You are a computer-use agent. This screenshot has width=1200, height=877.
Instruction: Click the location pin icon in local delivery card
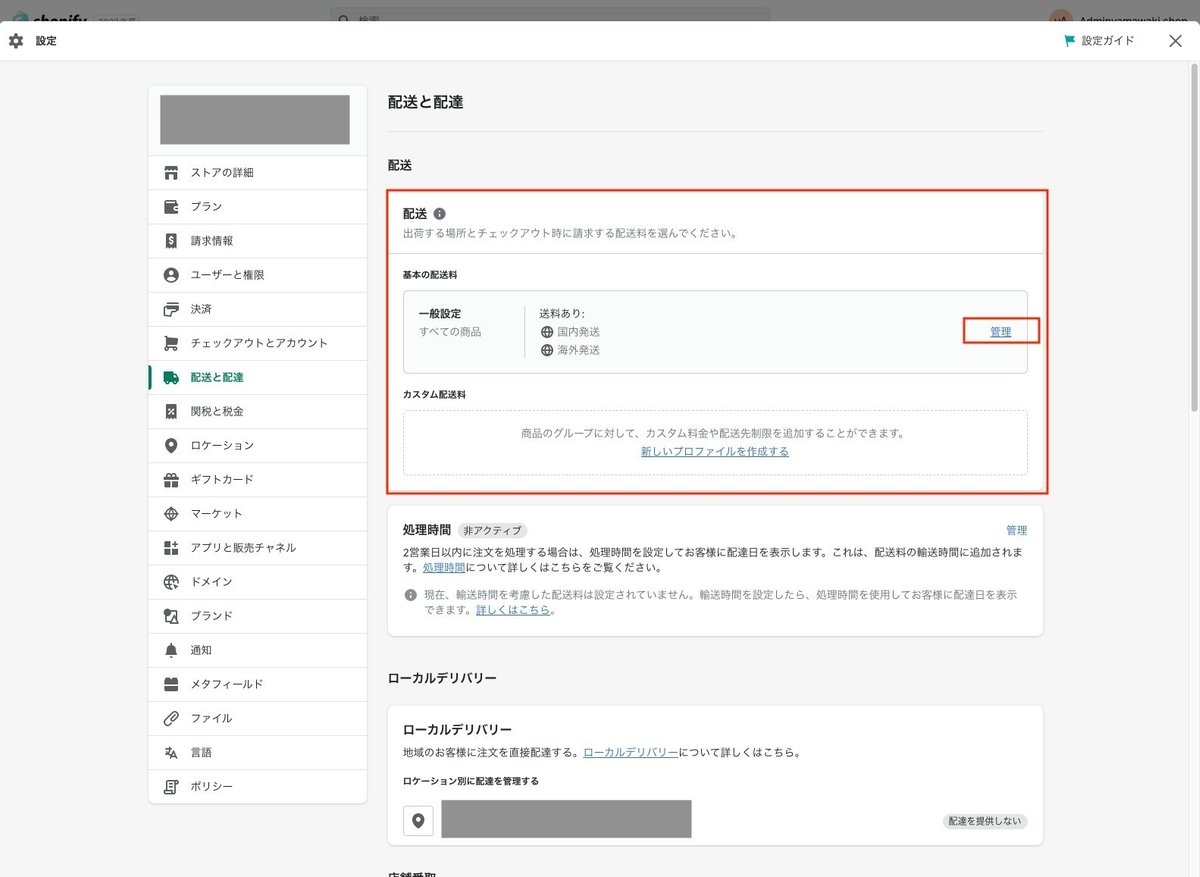(418, 821)
